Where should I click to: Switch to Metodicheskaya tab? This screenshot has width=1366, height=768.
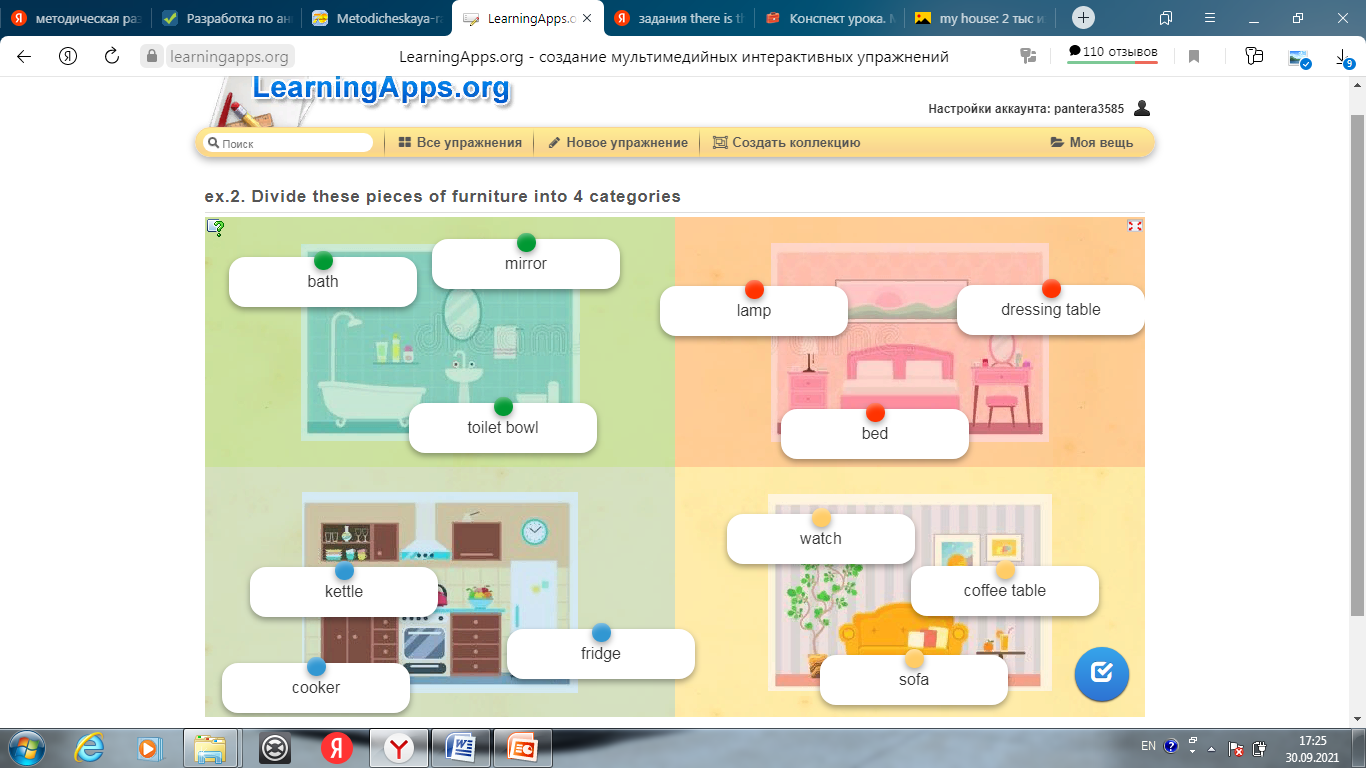click(x=376, y=18)
